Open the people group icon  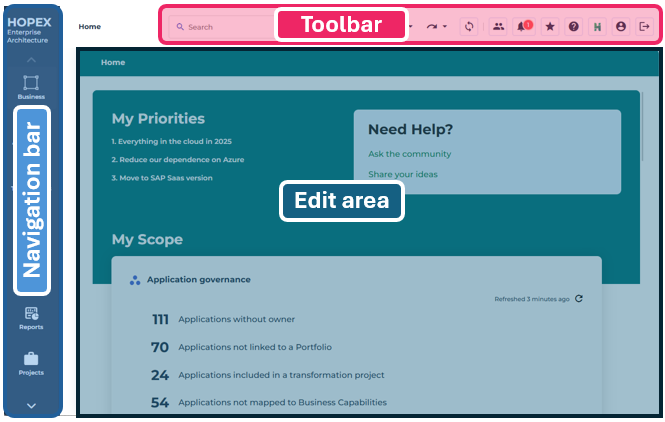tap(498, 27)
